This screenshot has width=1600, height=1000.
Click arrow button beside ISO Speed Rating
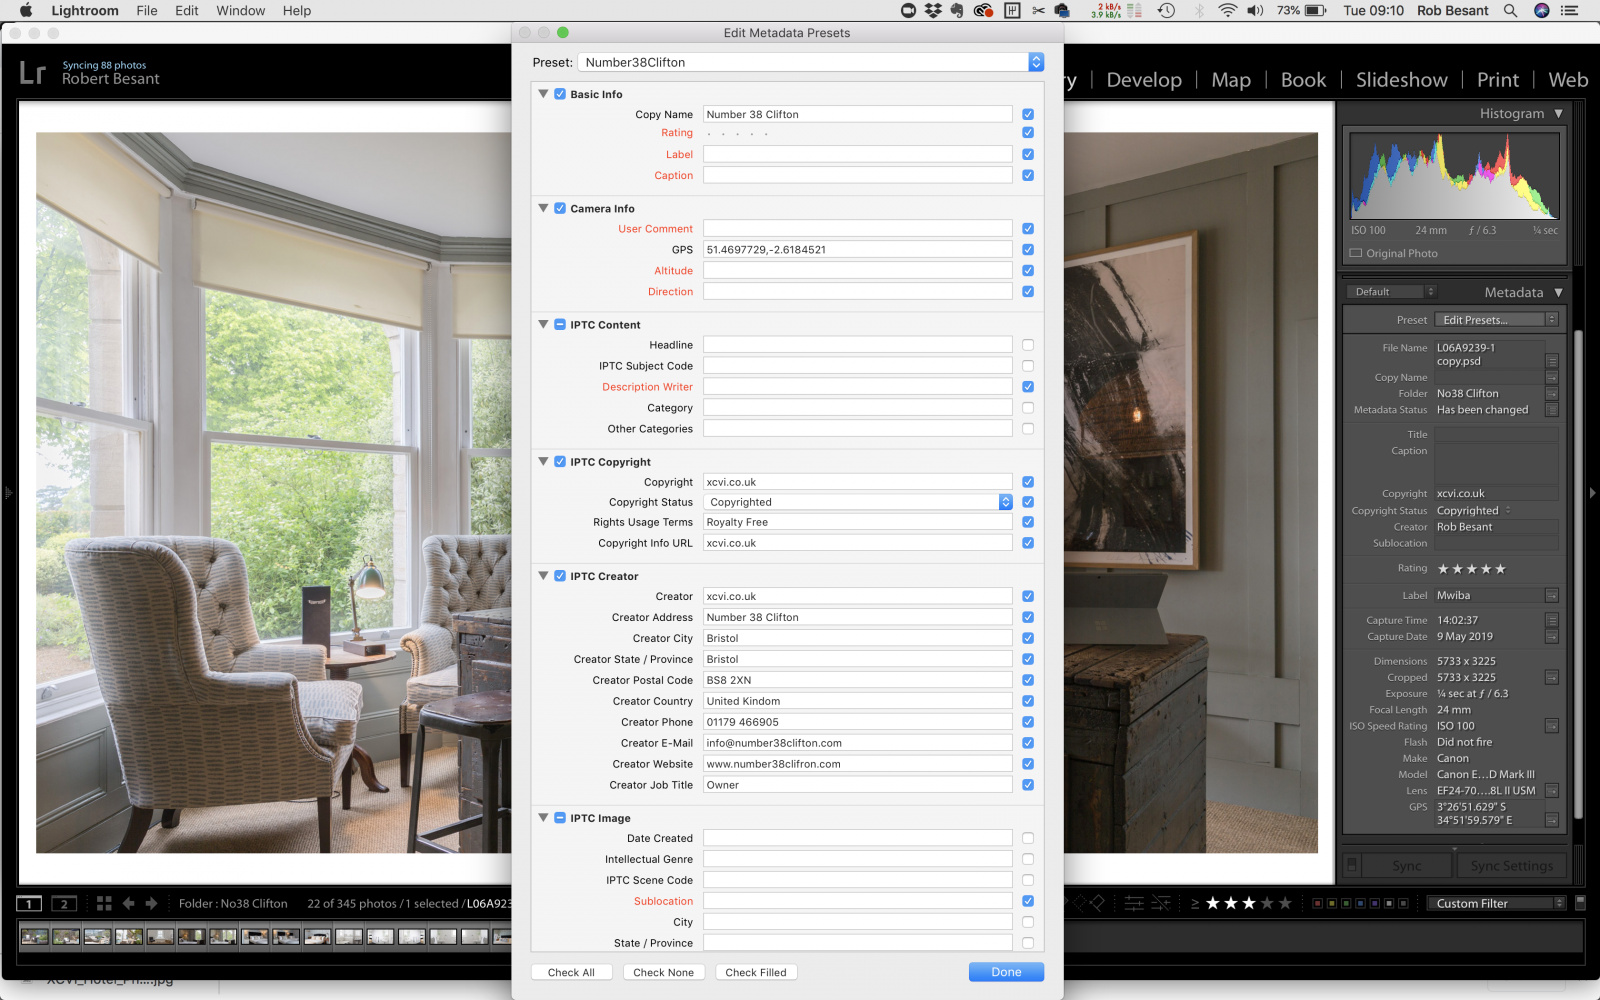click(x=1552, y=726)
